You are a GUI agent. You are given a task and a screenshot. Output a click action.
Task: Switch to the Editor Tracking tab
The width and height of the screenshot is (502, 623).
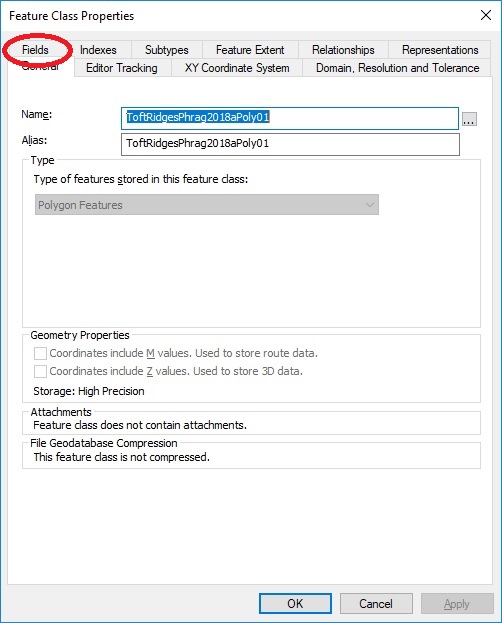tap(122, 68)
